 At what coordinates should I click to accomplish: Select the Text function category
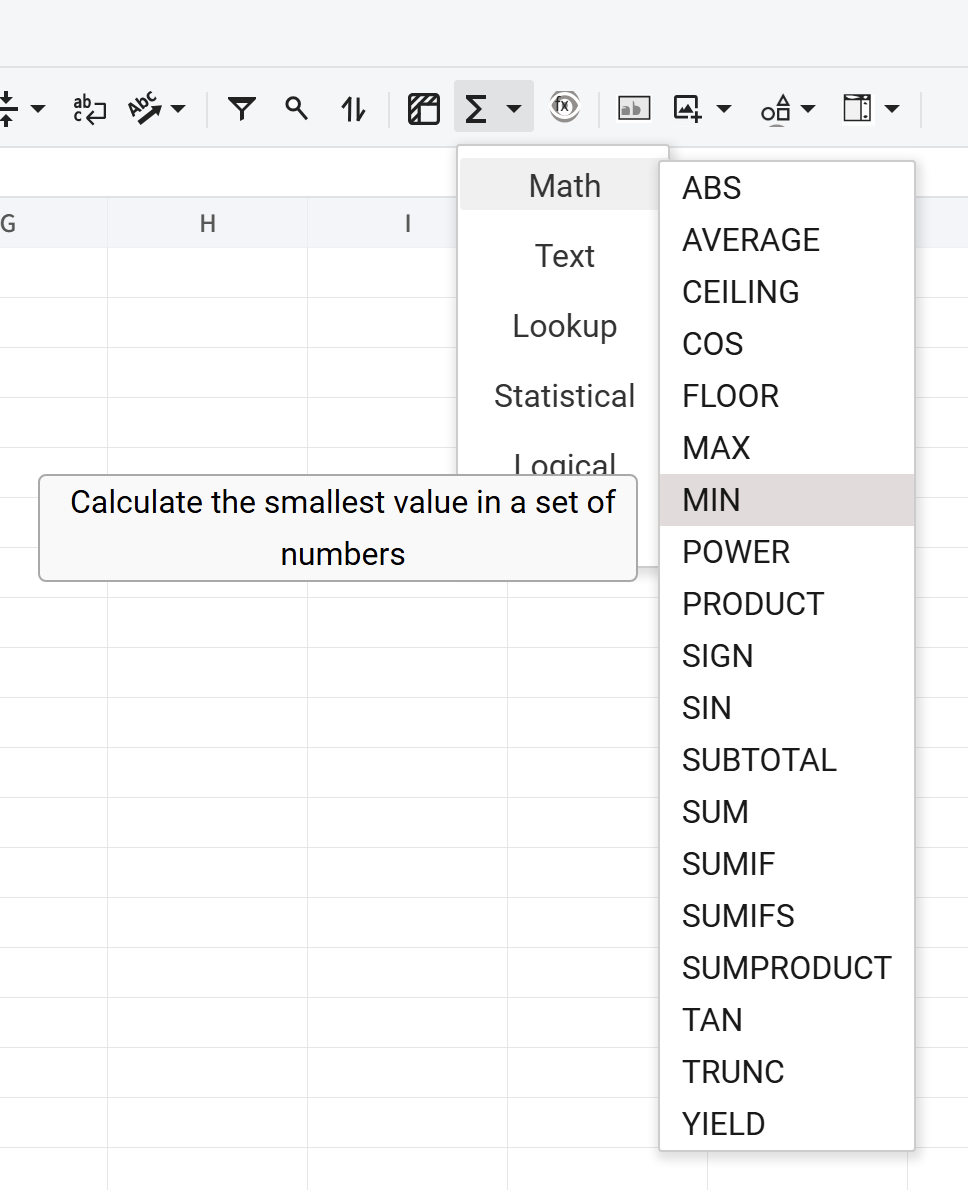(564, 256)
